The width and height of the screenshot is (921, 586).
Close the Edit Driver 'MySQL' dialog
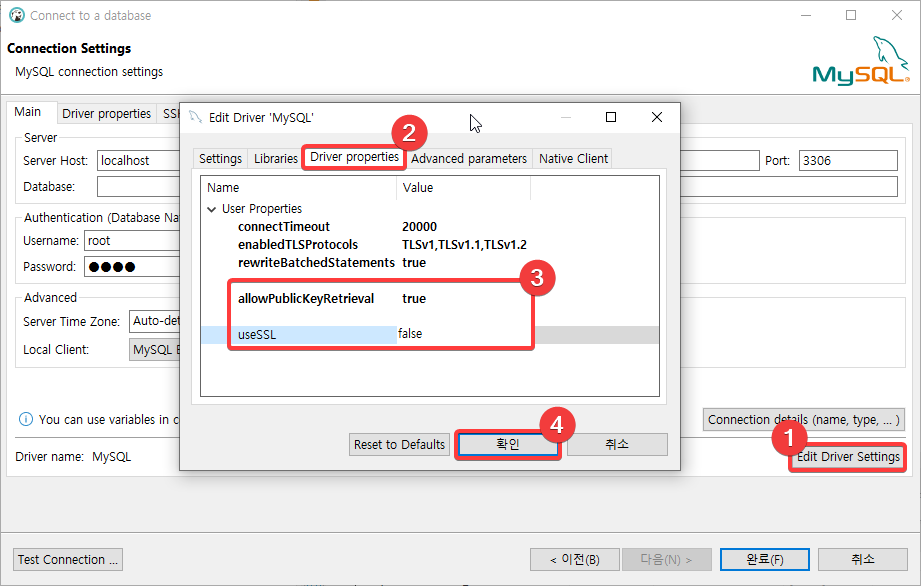pyautogui.click(x=657, y=117)
